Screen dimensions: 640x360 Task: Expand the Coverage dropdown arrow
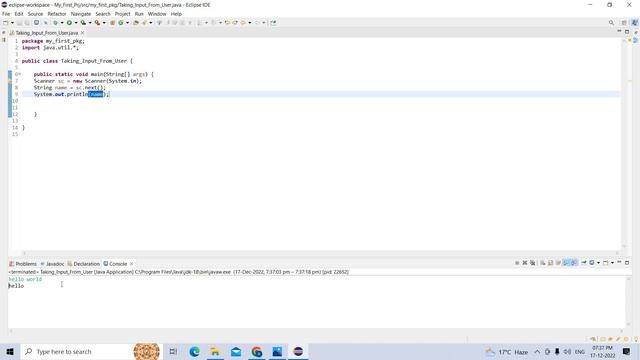pyautogui.click(x=90, y=23)
